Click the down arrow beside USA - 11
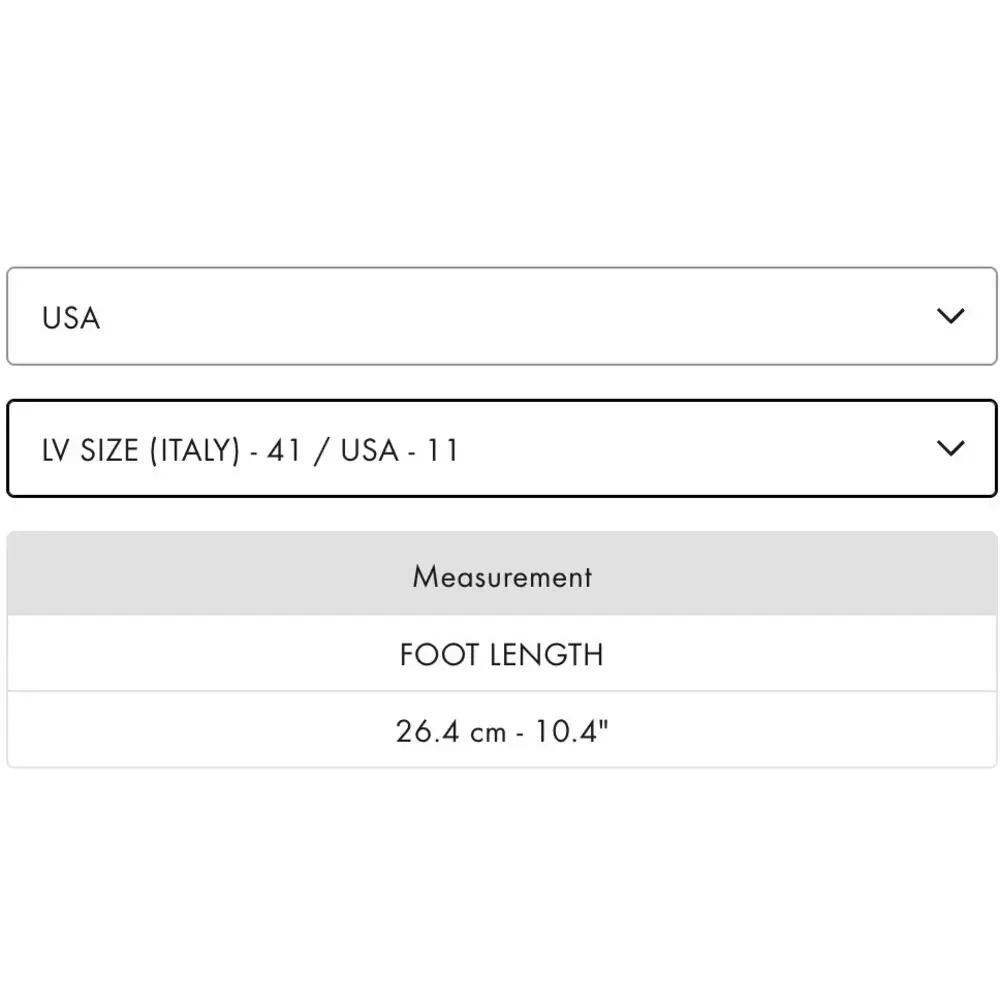This screenshot has height=1000, width=1000. pyautogui.click(x=950, y=448)
